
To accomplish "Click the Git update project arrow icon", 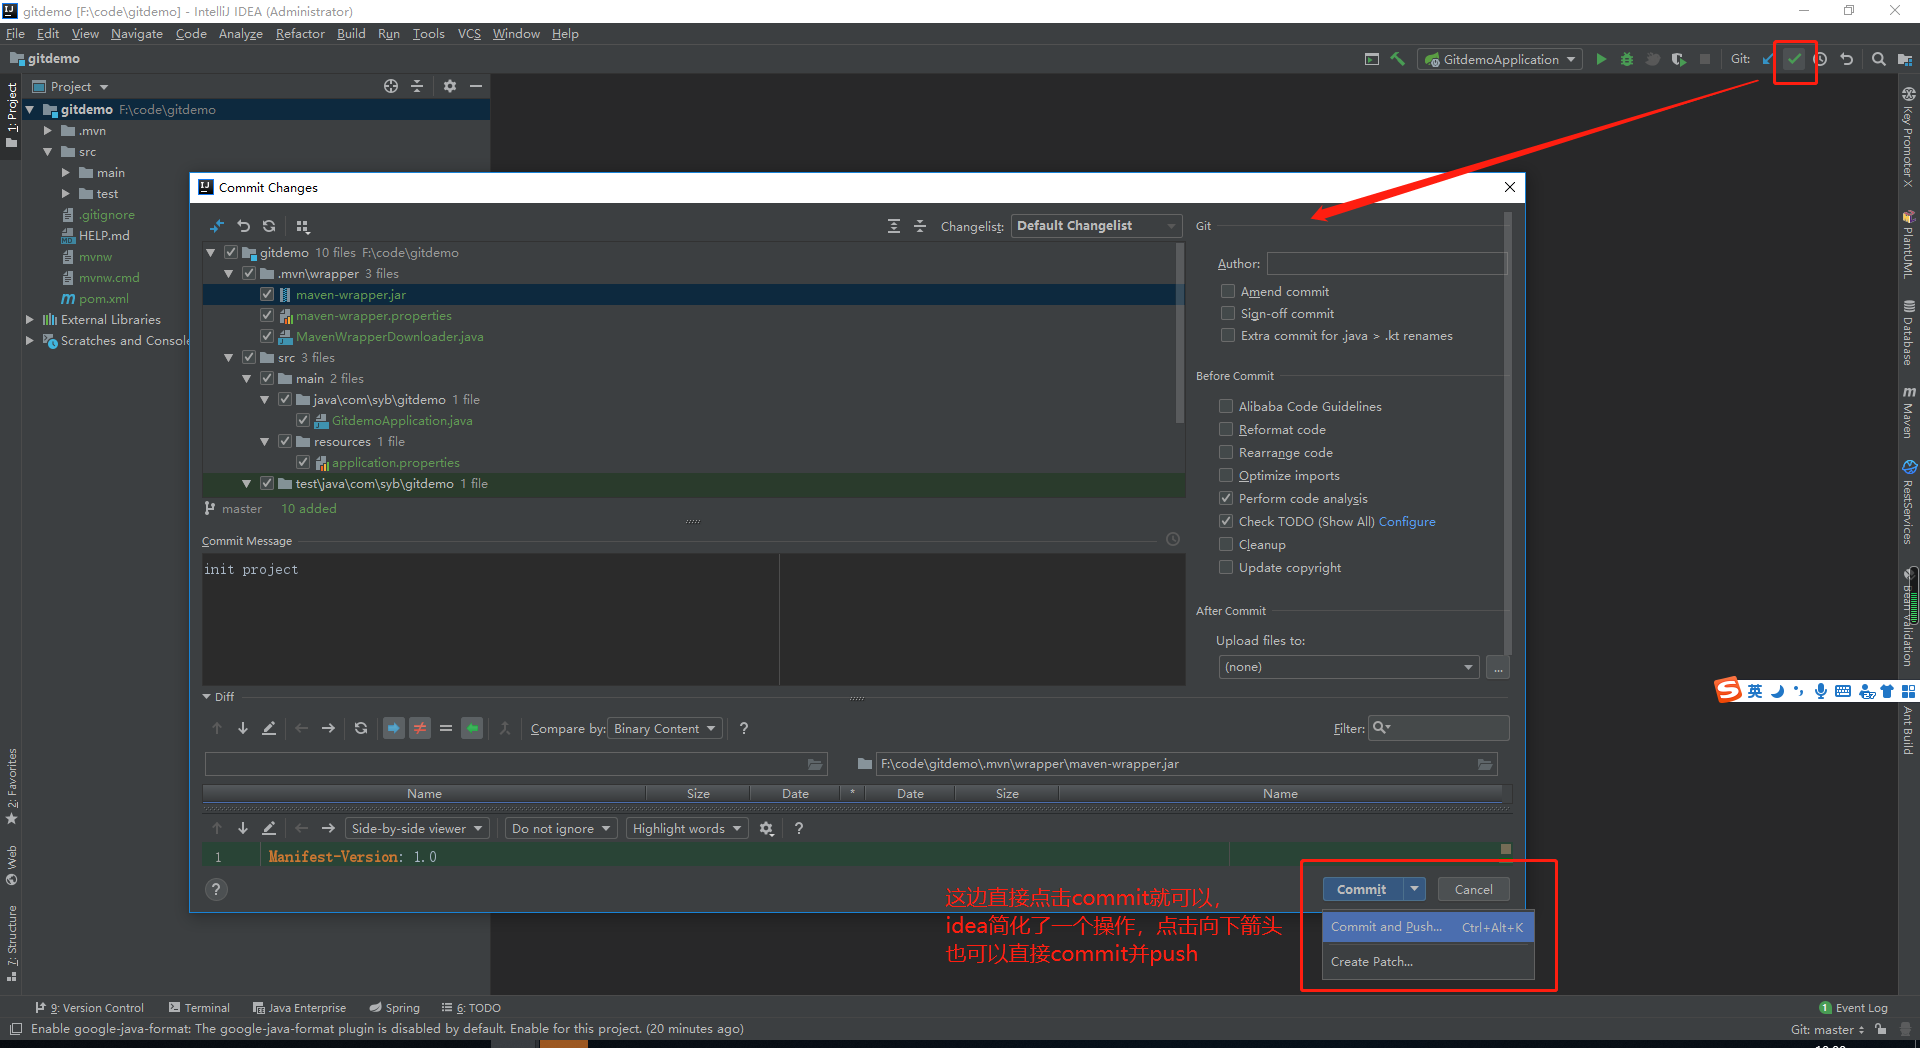I will [x=1768, y=59].
